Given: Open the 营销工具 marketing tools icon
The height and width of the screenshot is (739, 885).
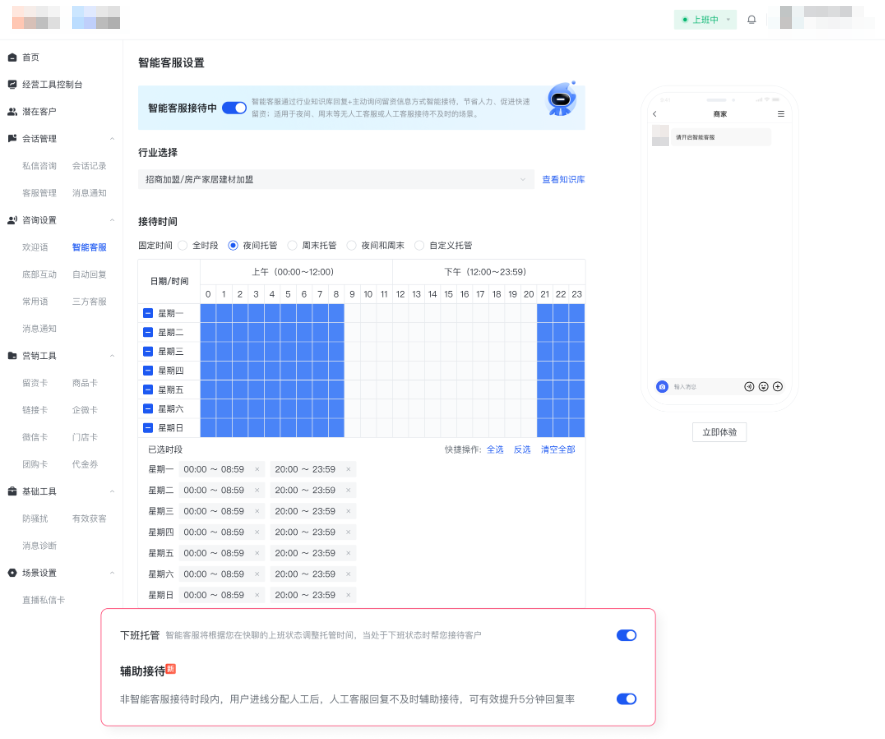Looking at the screenshot, I should (12, 354).
